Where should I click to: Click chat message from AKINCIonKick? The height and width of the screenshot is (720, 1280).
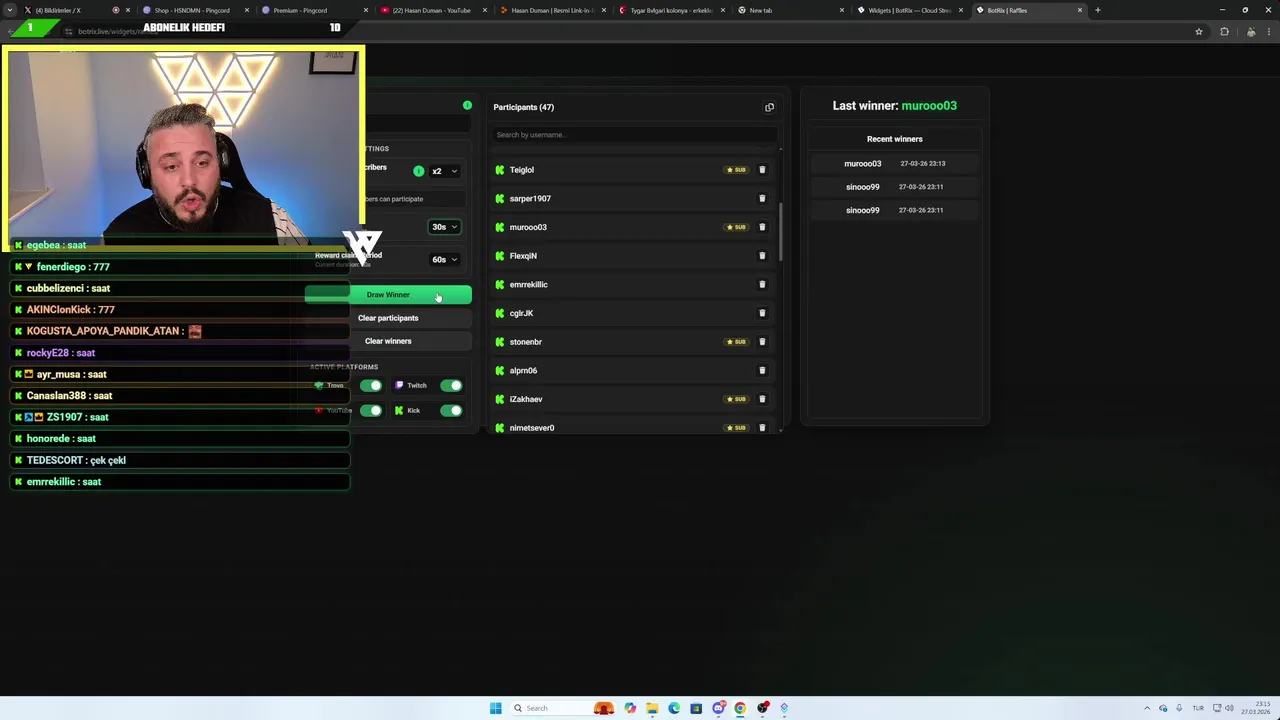180,310
